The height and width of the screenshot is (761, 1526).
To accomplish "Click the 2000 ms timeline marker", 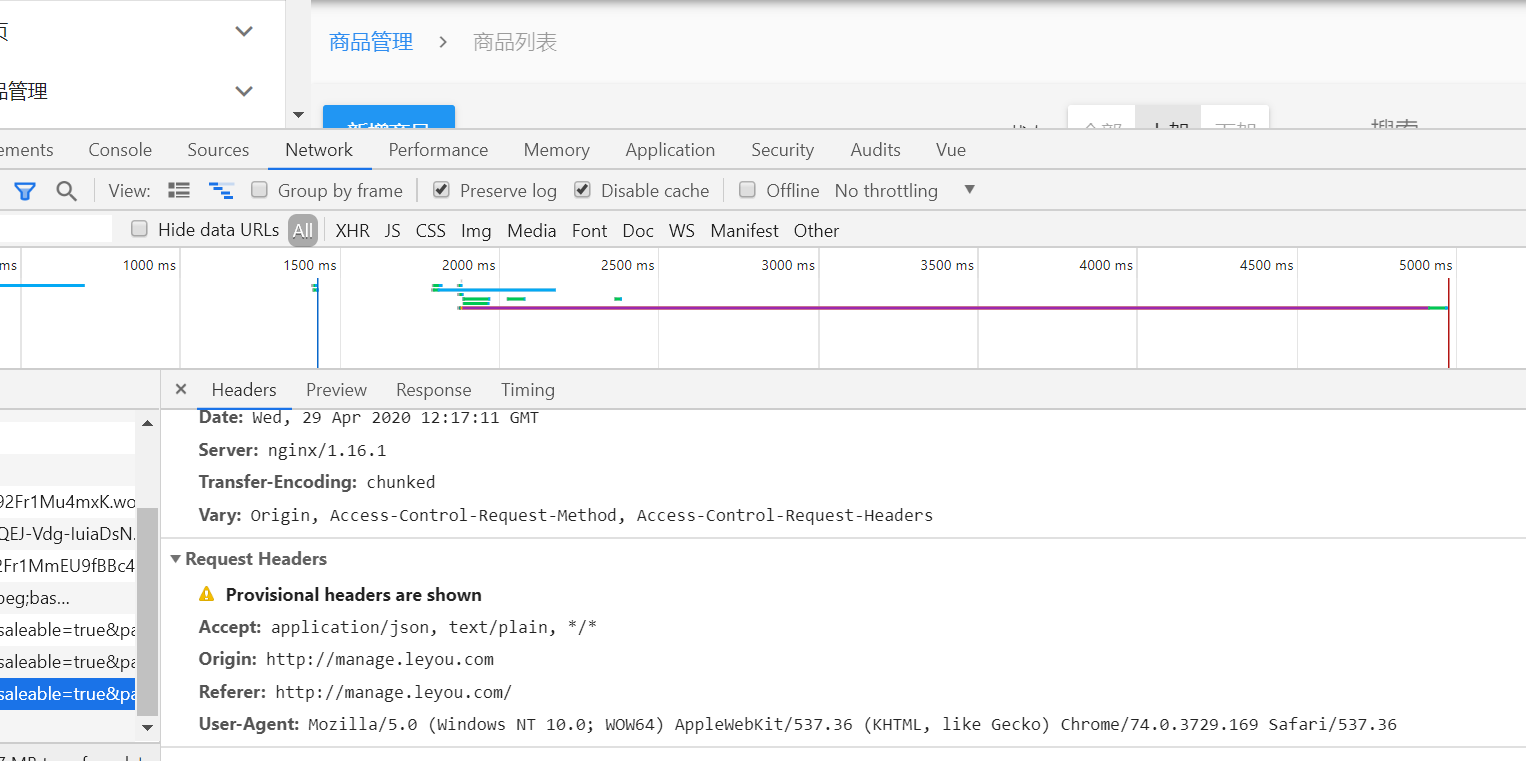I will tap(469, 265).
